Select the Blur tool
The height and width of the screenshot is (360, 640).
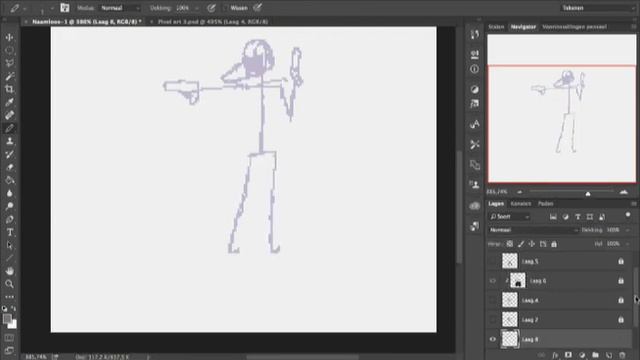pyautogui.click(x=9, y=193)
